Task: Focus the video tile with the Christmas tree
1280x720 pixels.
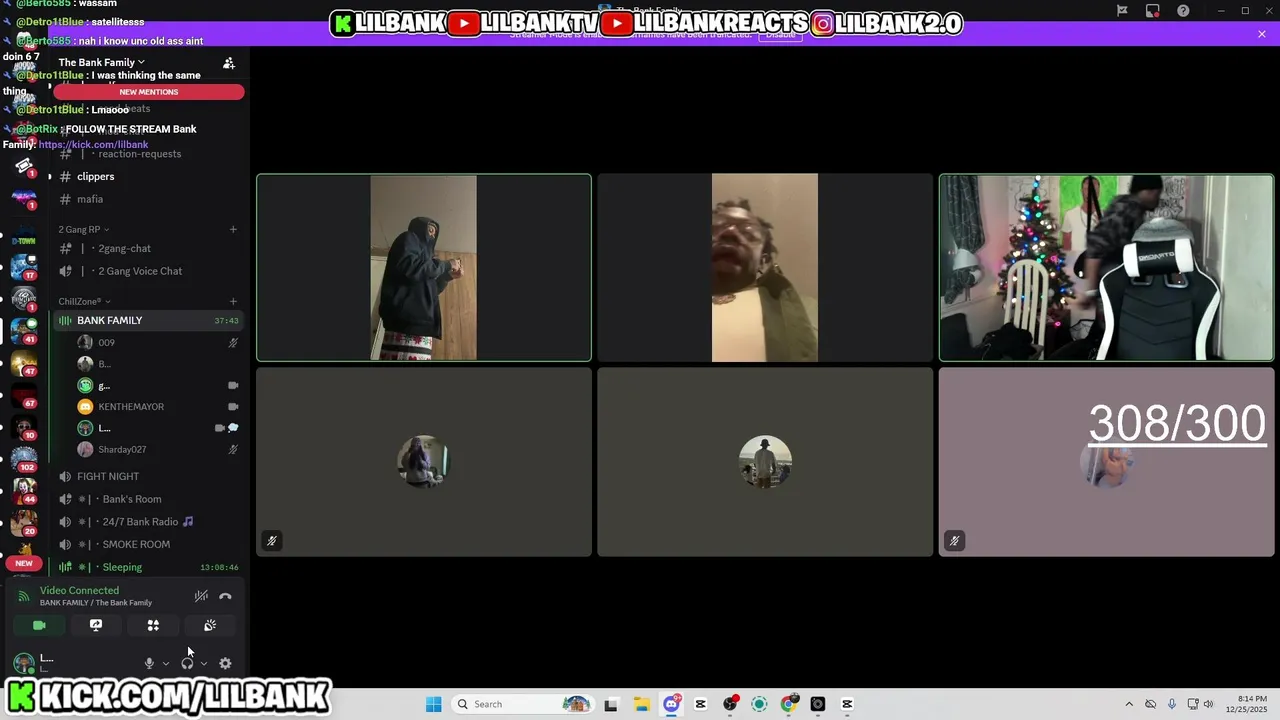Action: 1106,268
